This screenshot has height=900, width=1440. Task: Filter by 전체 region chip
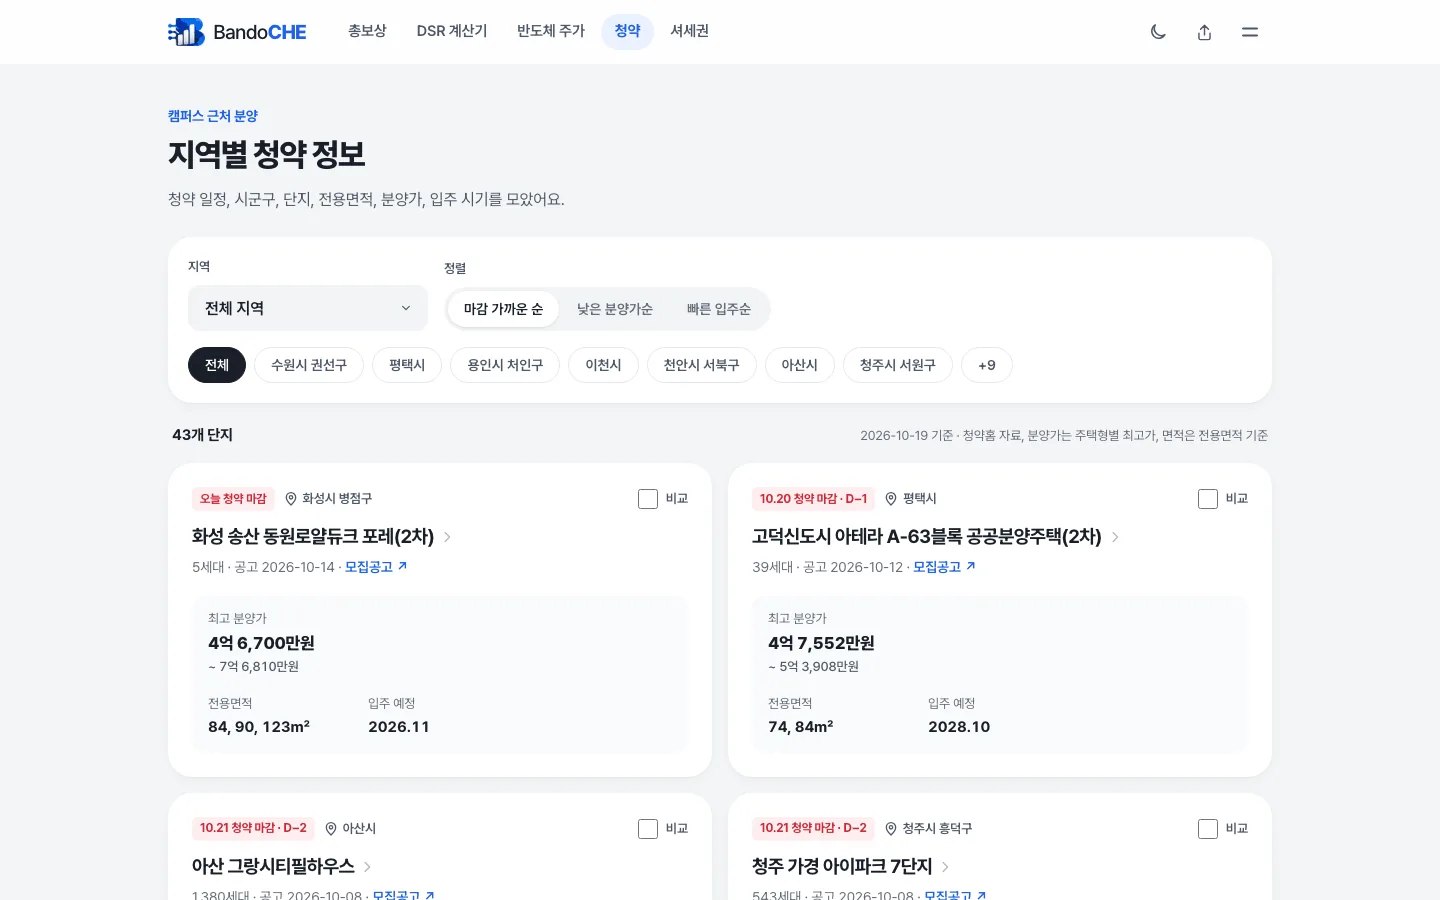coord(217,365)
